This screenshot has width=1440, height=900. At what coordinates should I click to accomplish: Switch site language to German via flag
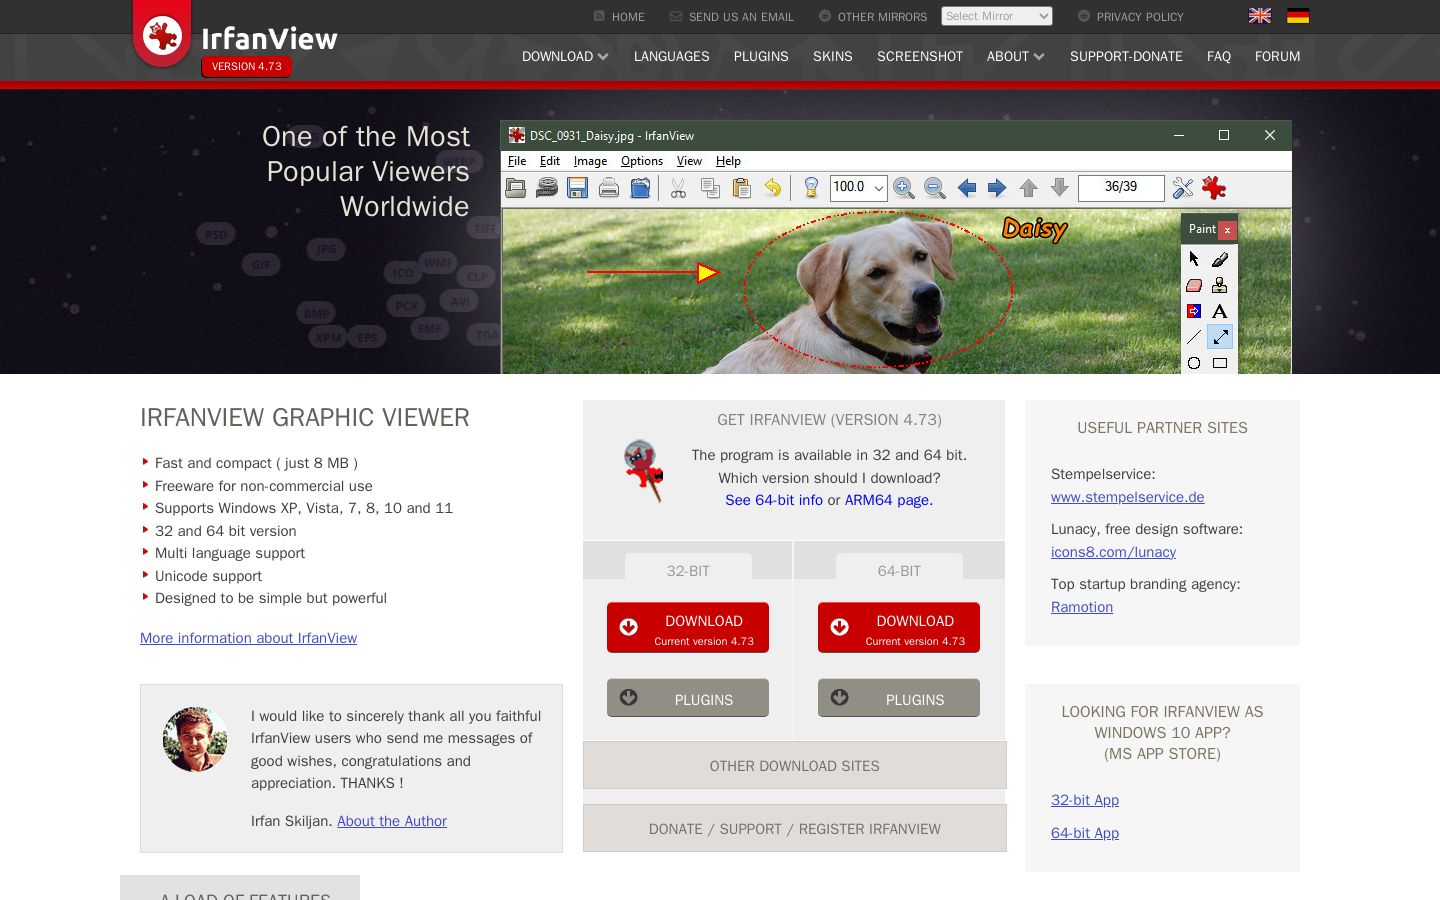point(1298,16)
